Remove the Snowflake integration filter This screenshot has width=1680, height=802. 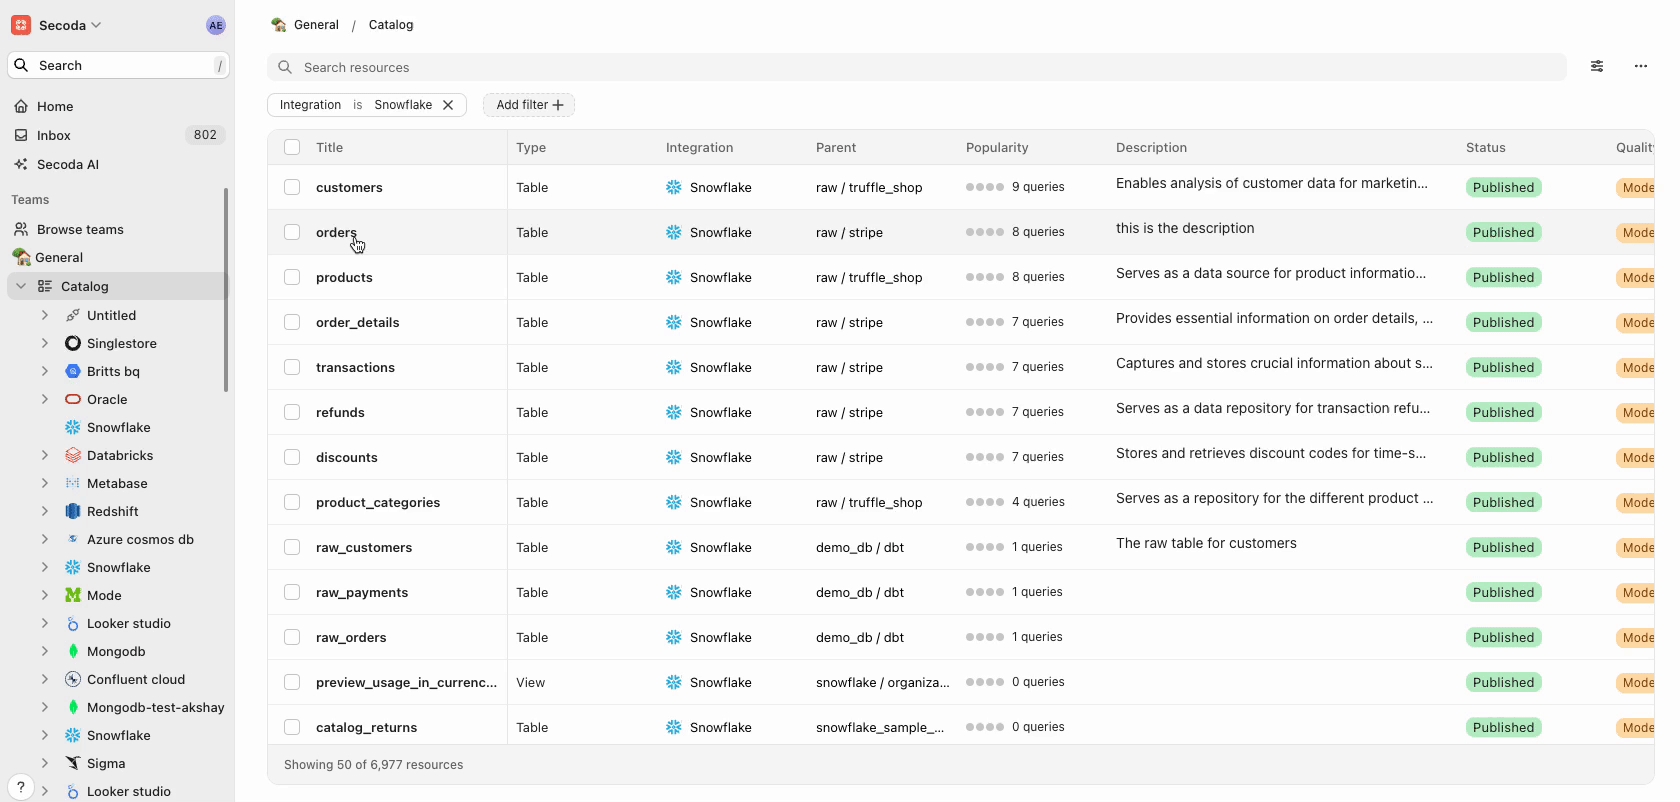(448, 105)
